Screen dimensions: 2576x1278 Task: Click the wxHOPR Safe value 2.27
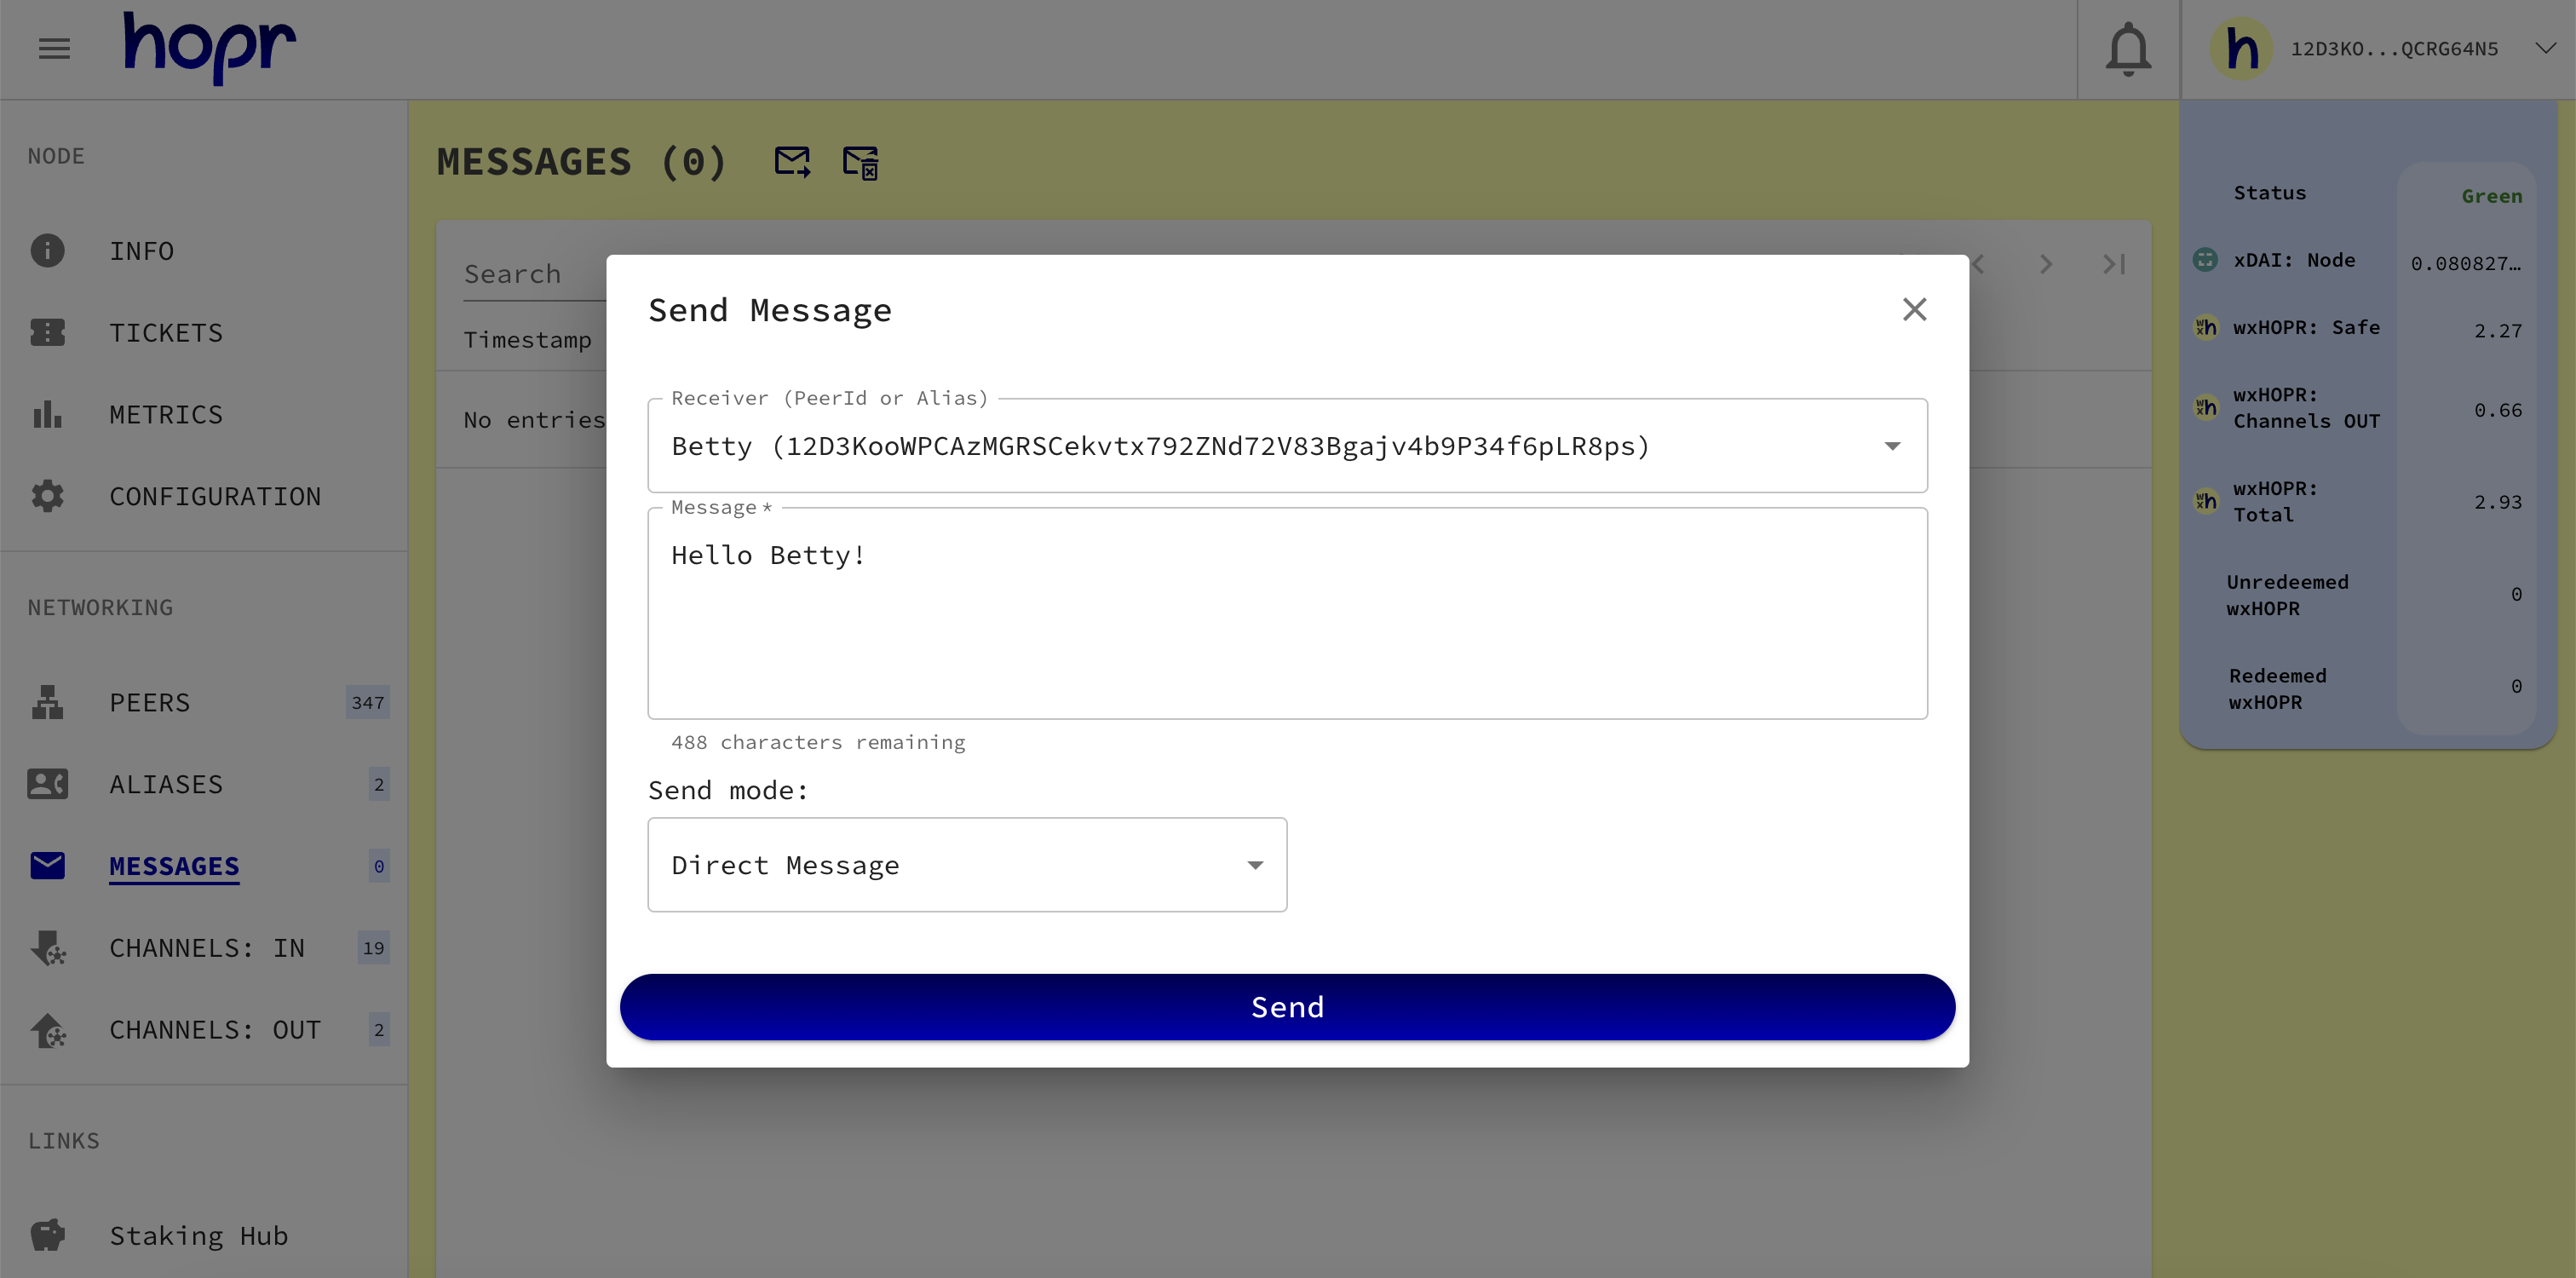[x=2497, y=330]
